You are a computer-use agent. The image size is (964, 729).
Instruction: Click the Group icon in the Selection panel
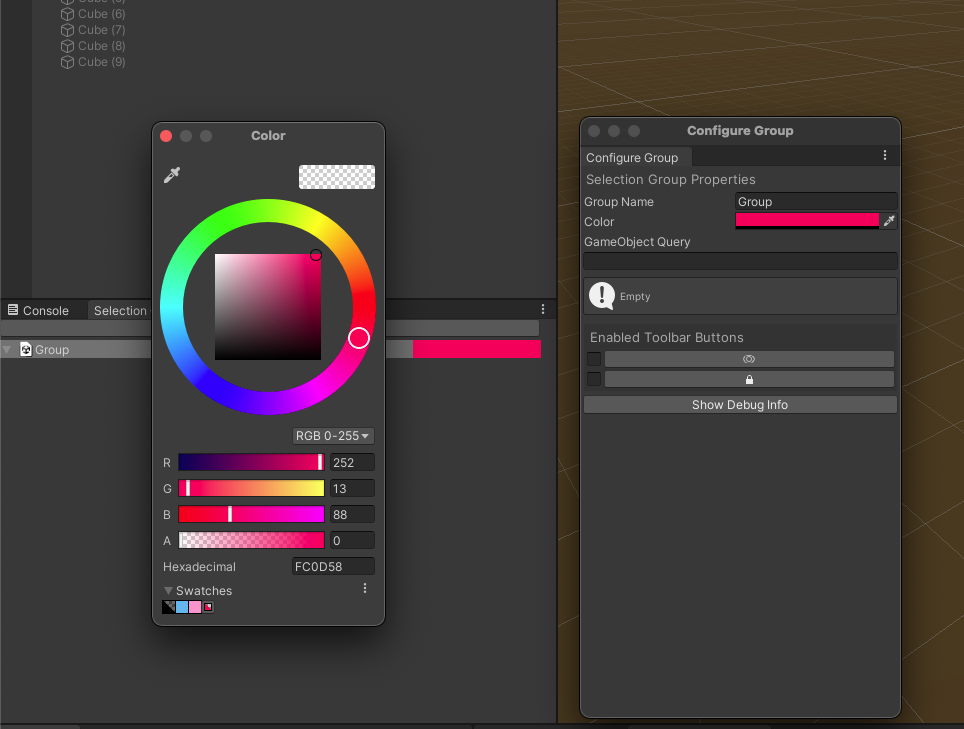(x=24, y=349)
